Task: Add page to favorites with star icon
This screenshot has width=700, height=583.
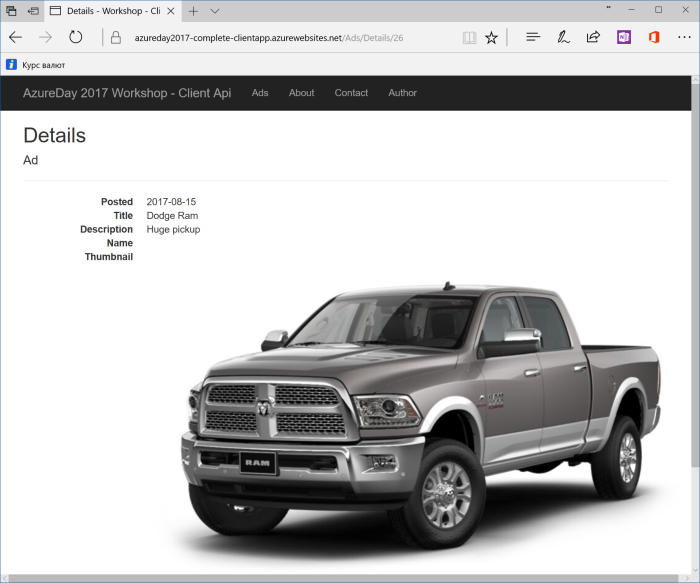Action: pyautogui.click(x=491, y=37)
